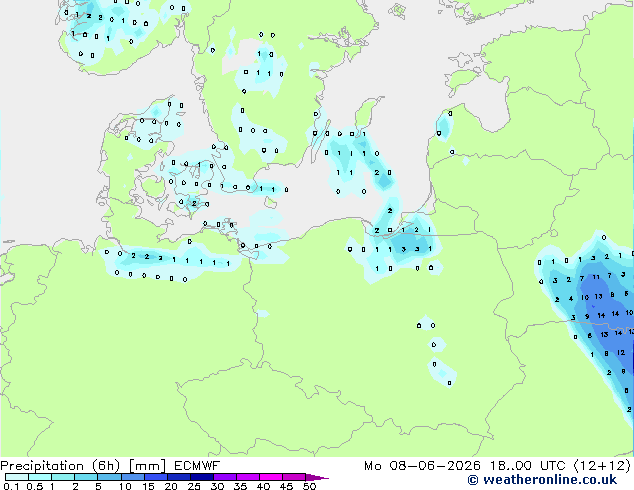Click the legend value '50'

pos(310,486)
